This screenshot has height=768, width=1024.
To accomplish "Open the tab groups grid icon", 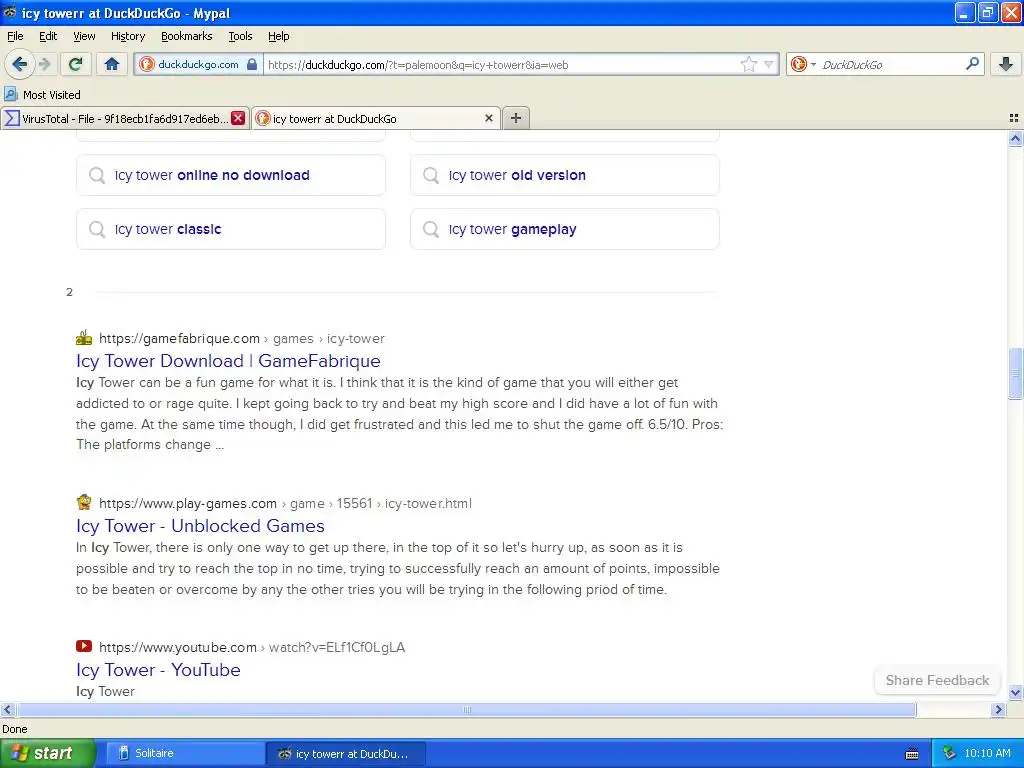I will [1014, 118].
